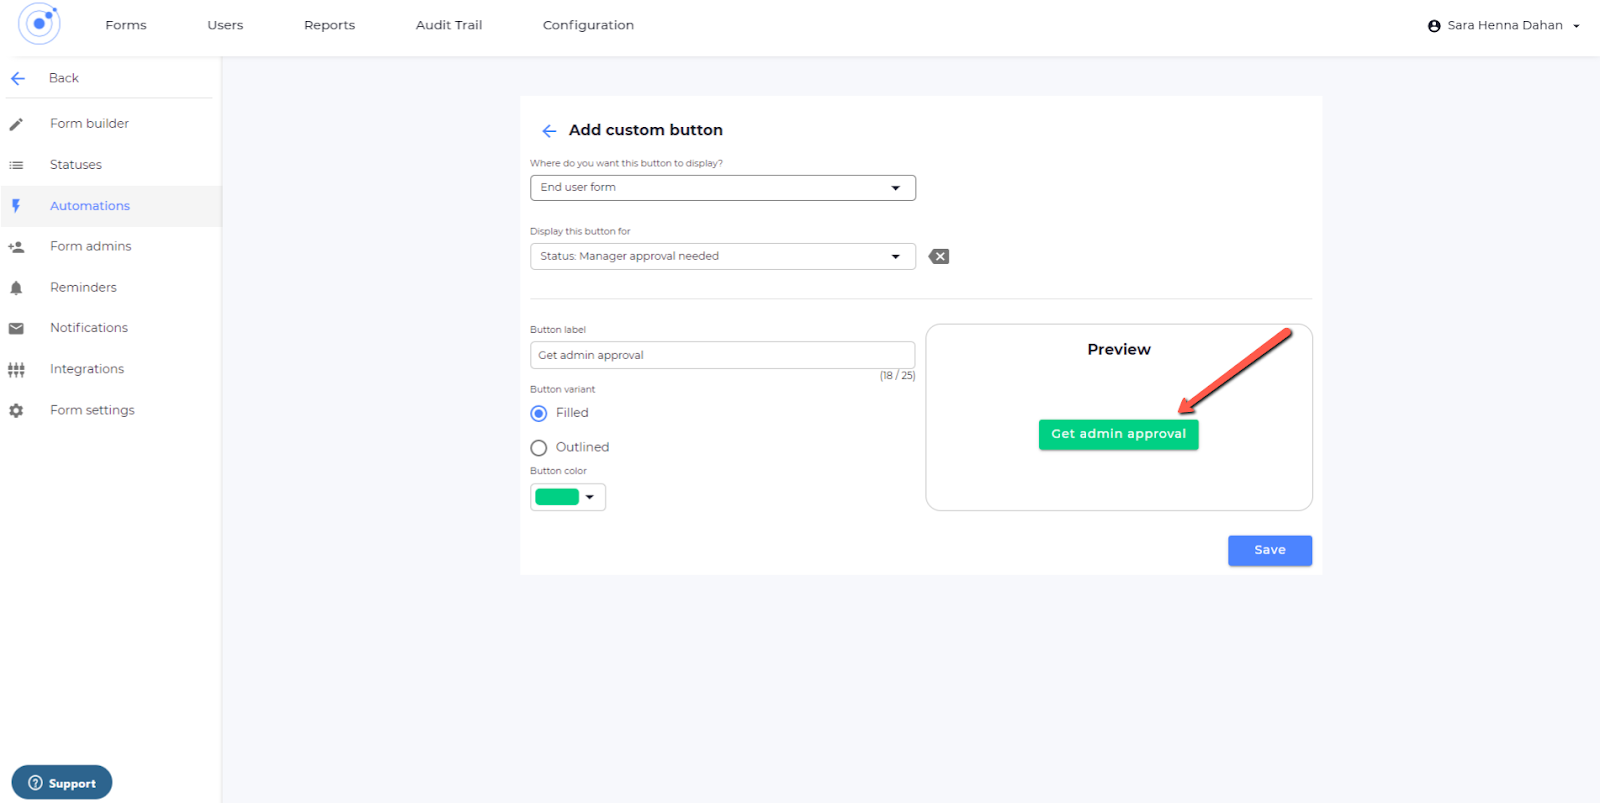Save the custom button
The width and height of the screenshot is (1600, 803).
tap(1269, 550)
